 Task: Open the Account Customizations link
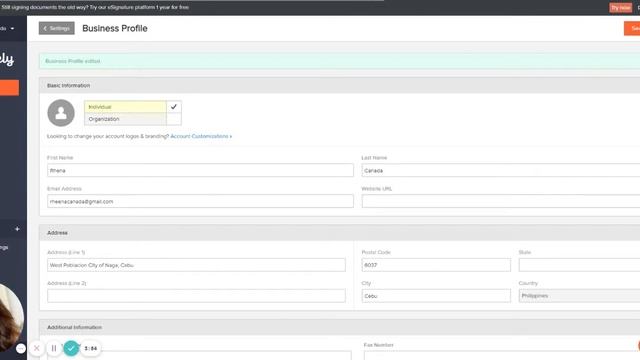pyautogui.click(x=201, y=136)
